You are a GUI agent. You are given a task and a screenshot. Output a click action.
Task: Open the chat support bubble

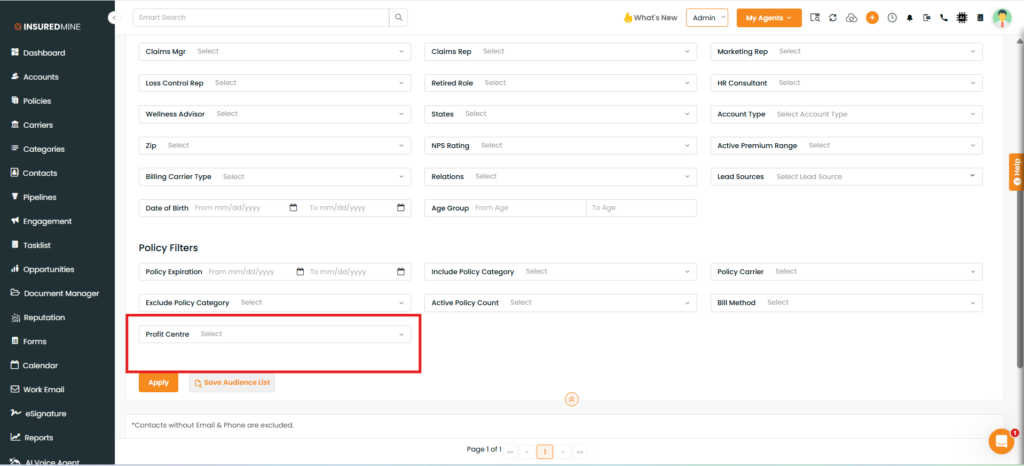tap(1001, 441)
